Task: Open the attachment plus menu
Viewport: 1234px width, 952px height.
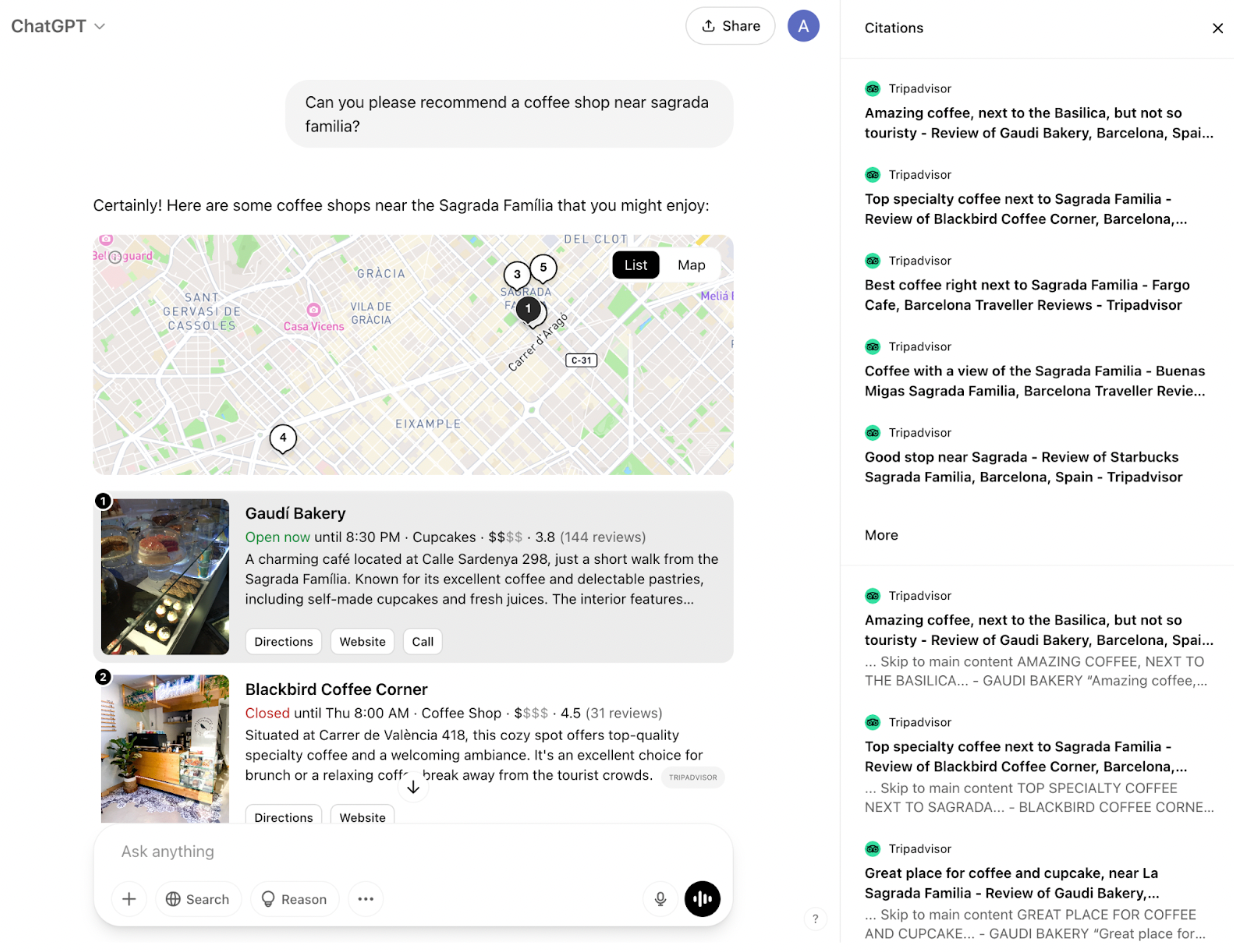Action: 128,899
